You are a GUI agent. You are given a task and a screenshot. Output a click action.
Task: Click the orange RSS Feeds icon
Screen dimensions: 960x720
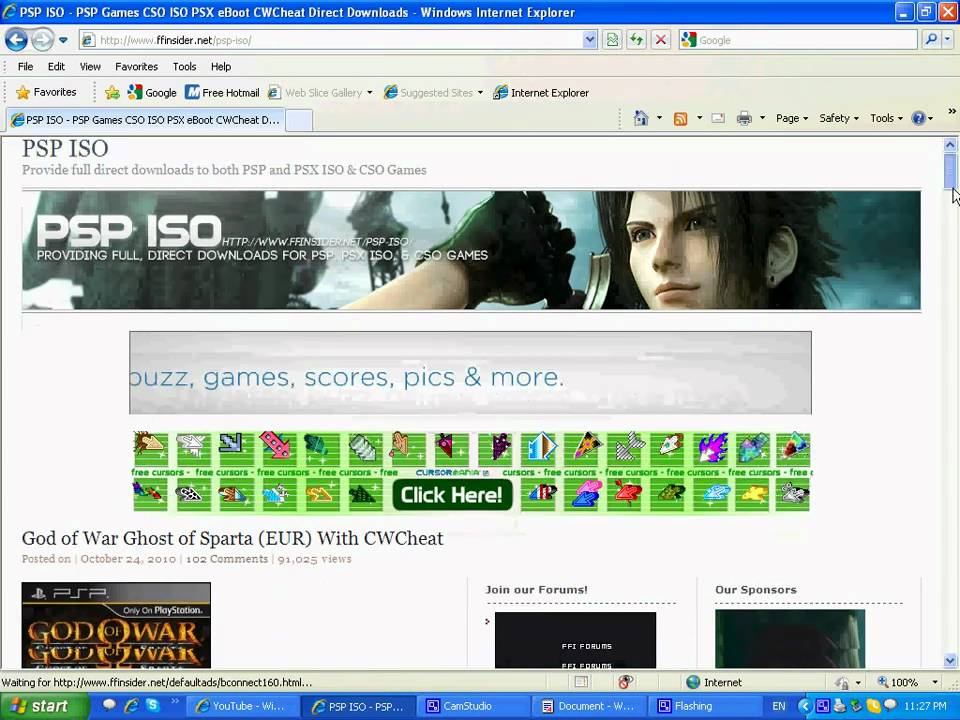pos(680,119)
